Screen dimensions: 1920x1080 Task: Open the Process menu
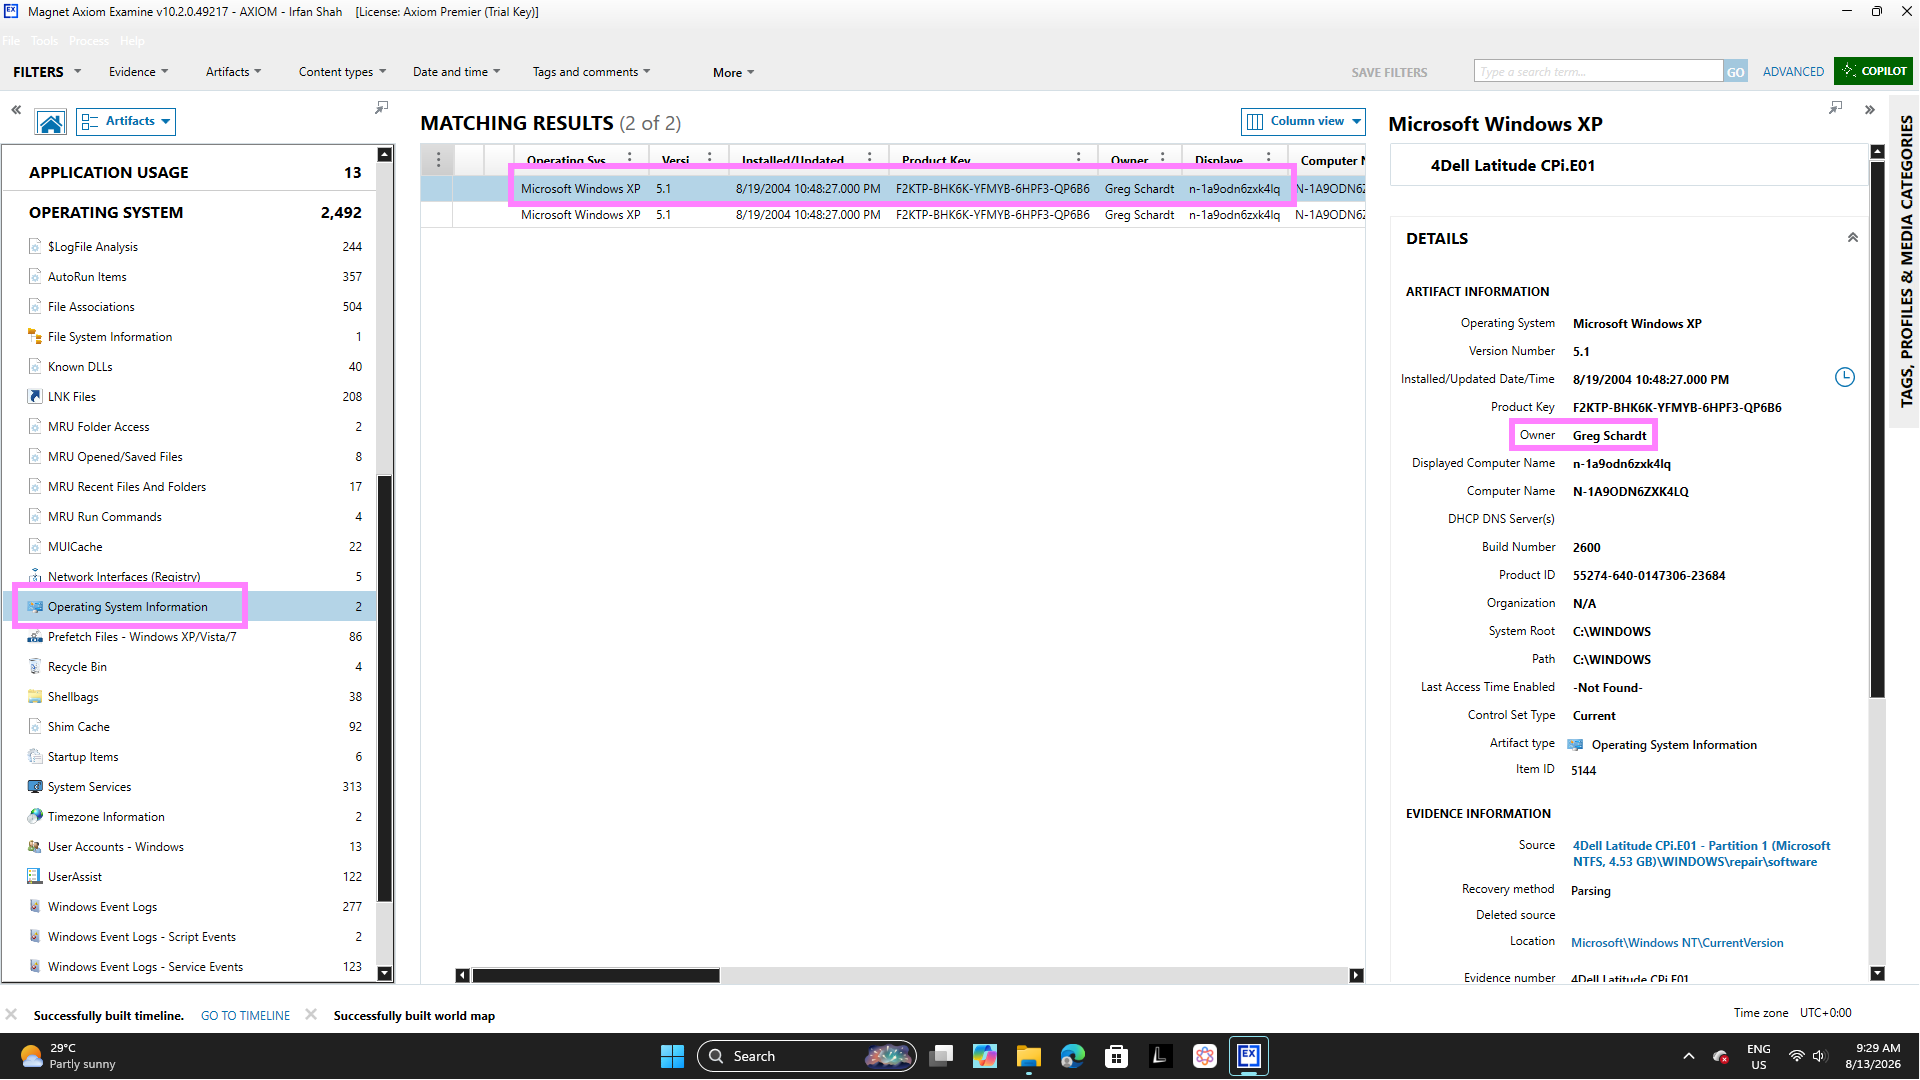click(x=89, y=41)
